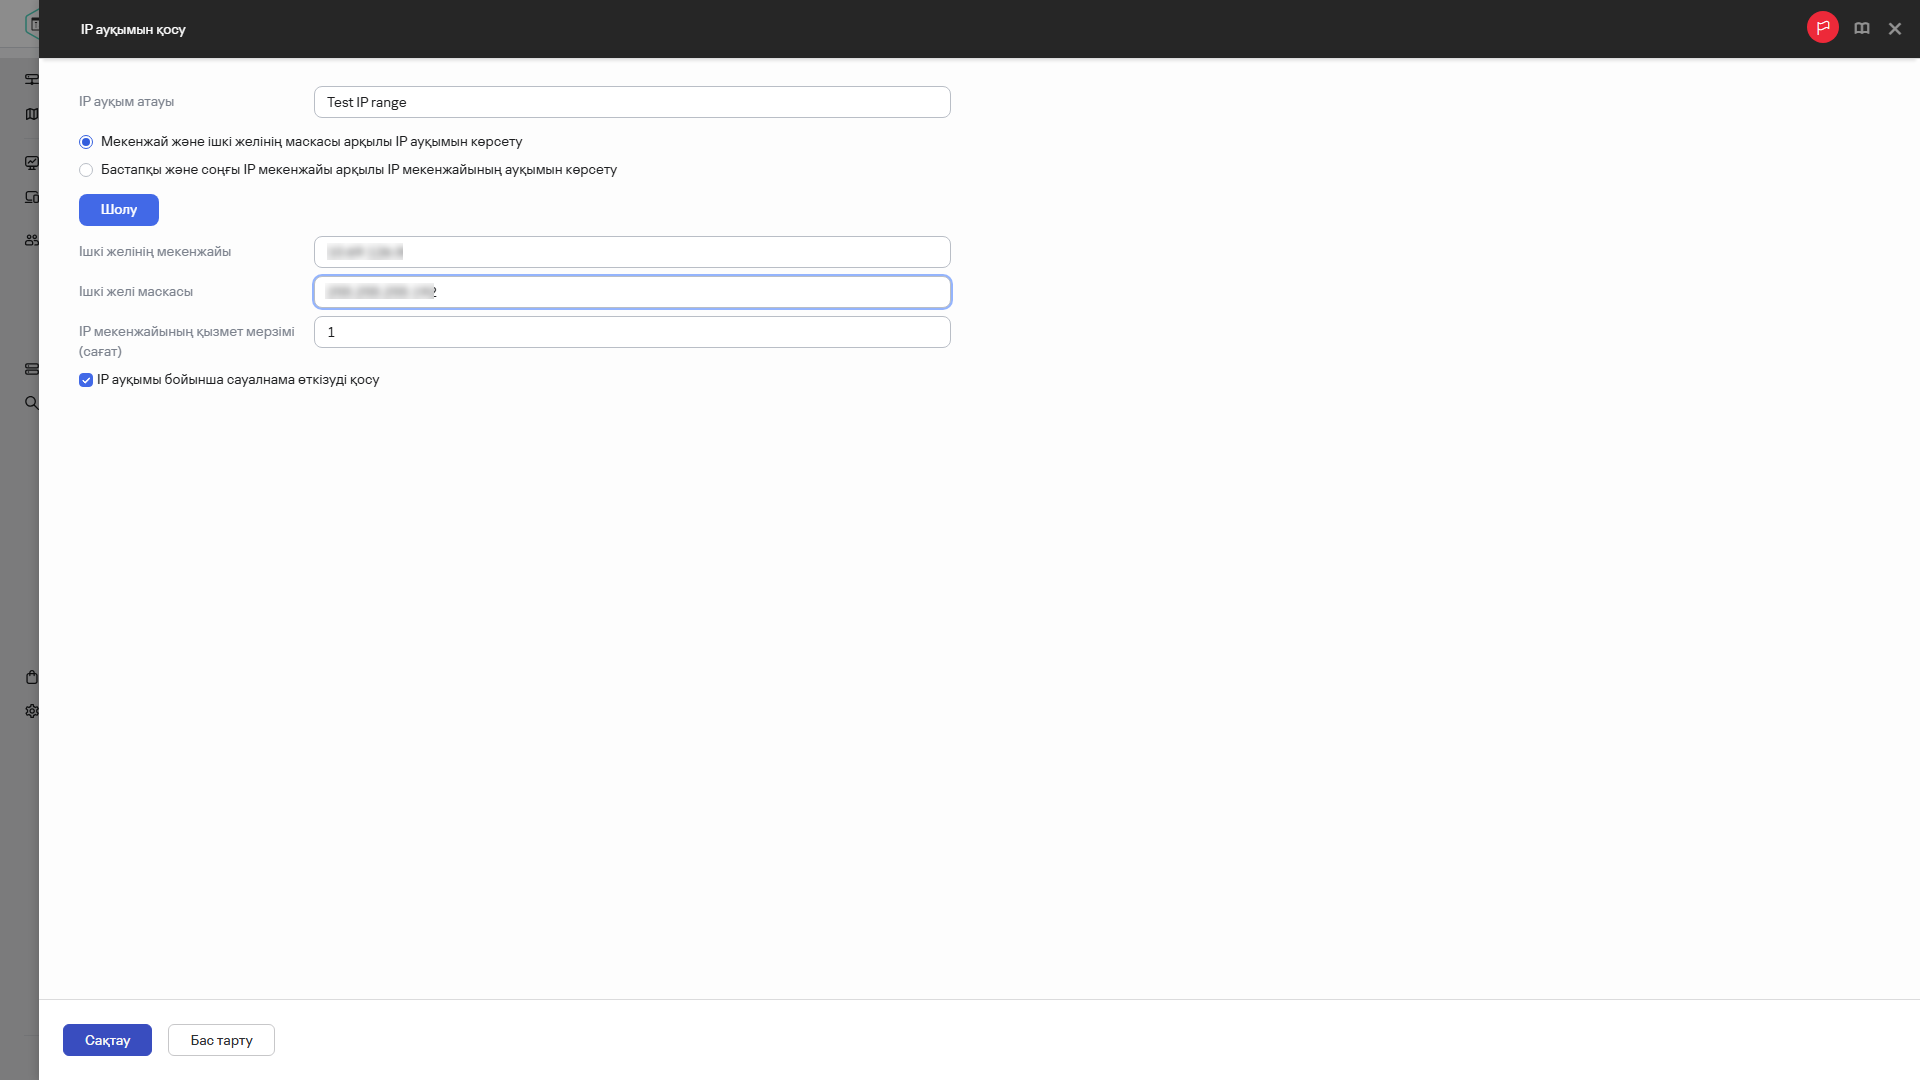Select the start and end IP address radio option
This screenshot has width=1920, height=1080.
point(86,170)
